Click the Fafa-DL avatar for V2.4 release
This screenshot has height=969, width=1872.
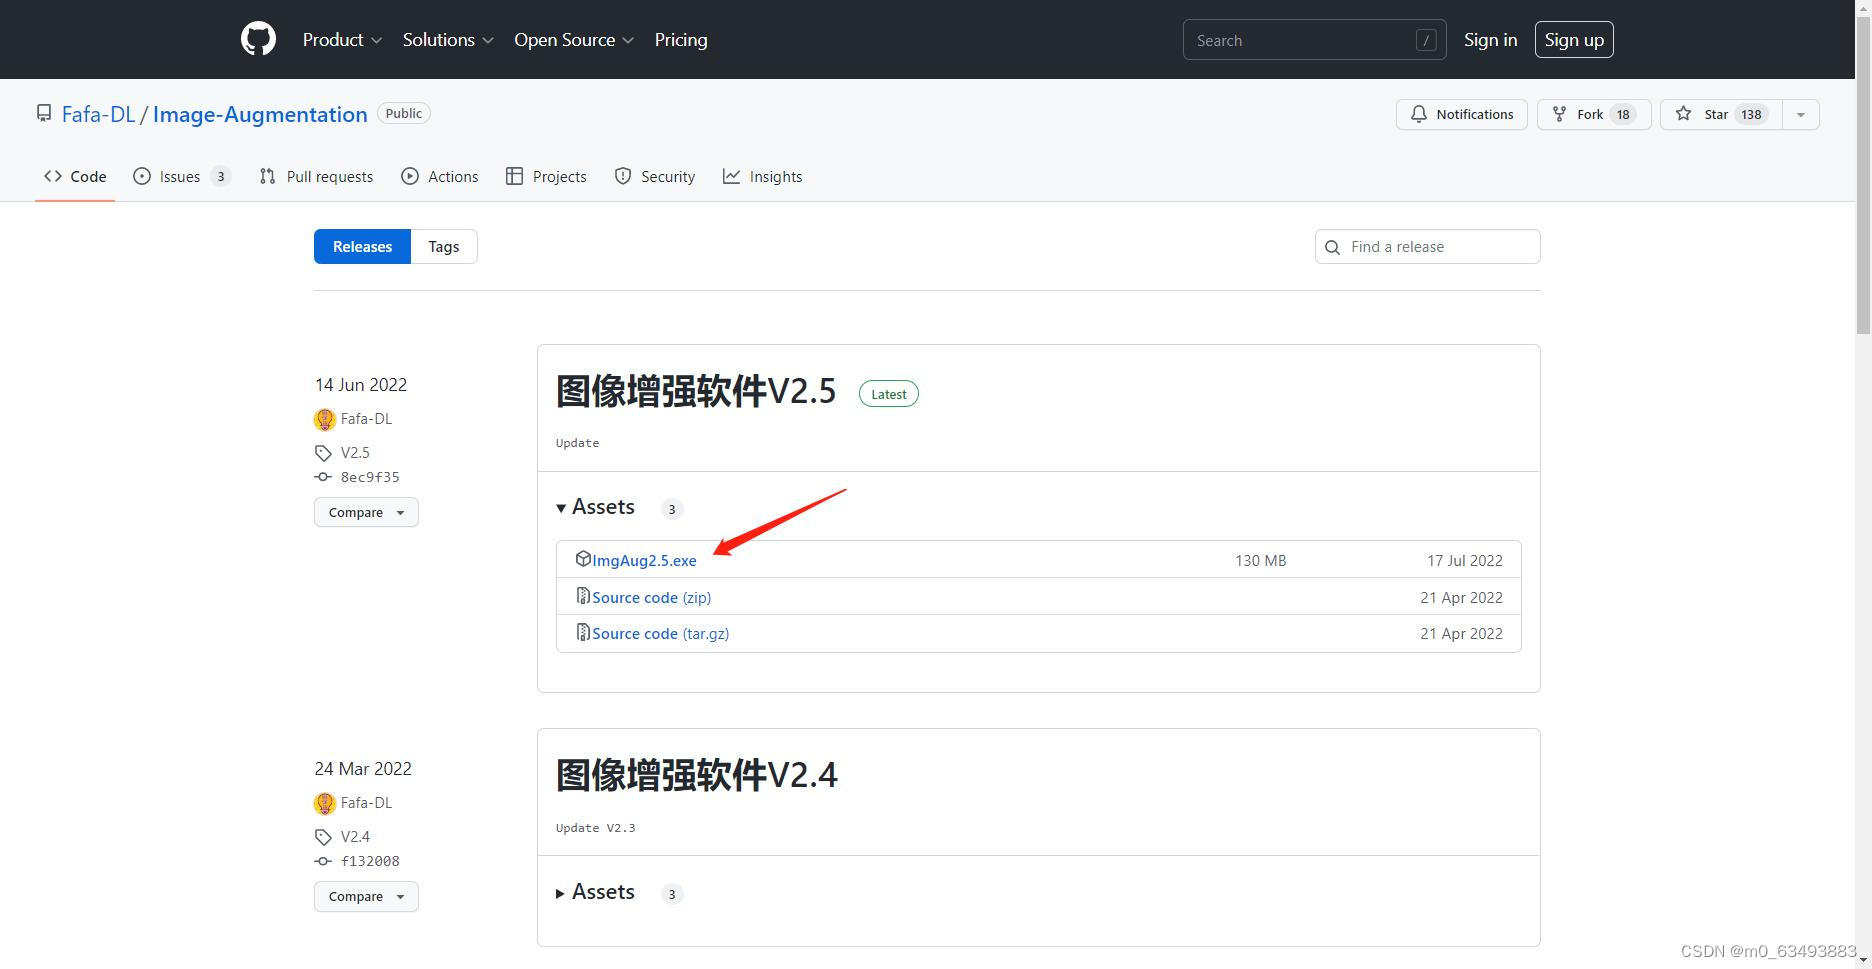324,803
